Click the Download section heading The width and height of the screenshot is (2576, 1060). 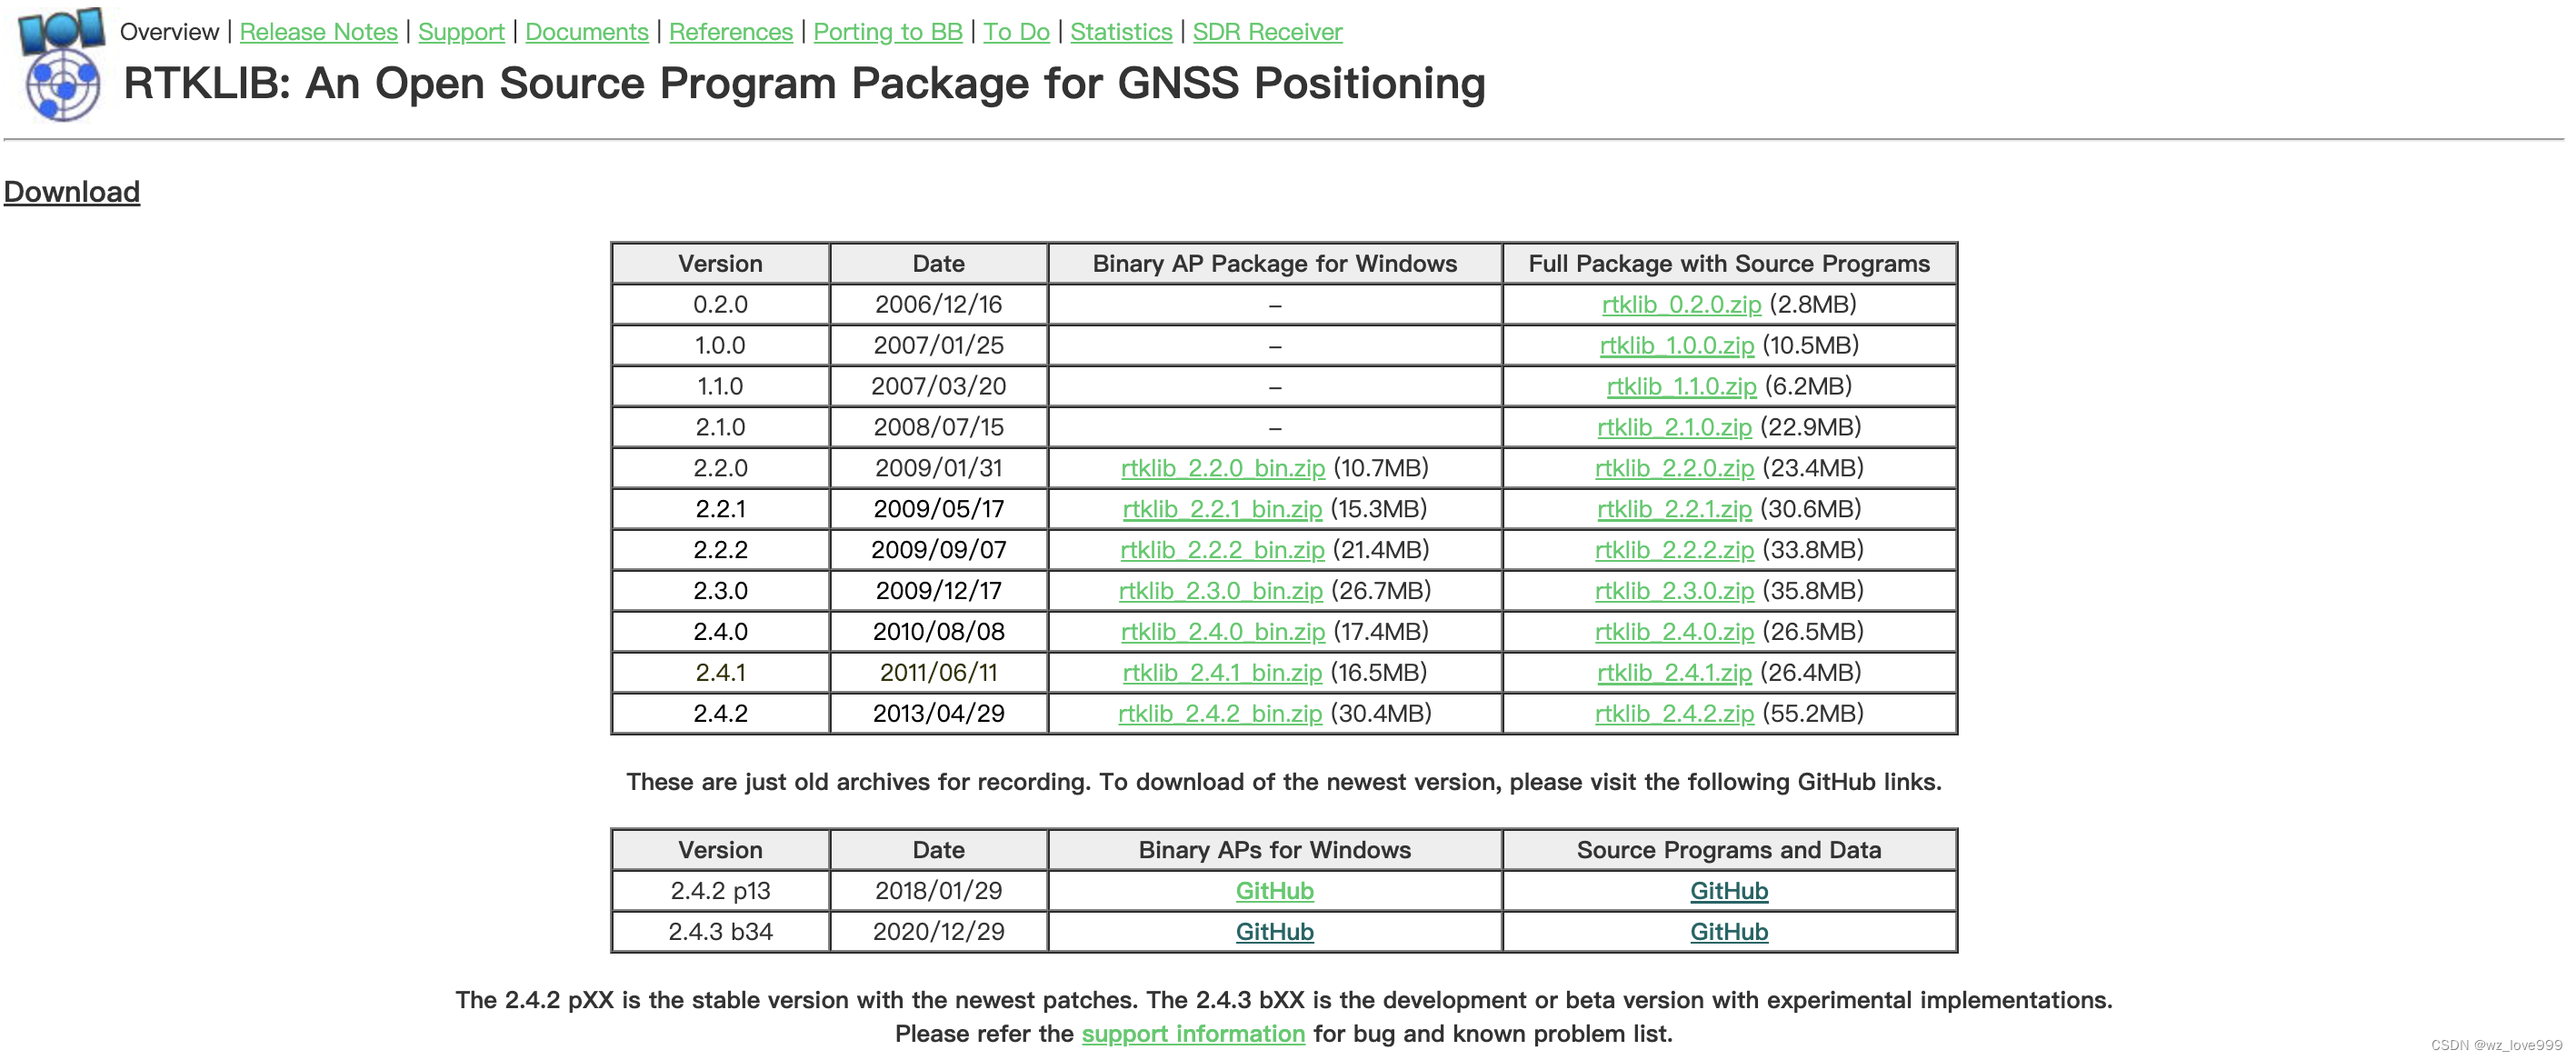click(x=72, y=192)
